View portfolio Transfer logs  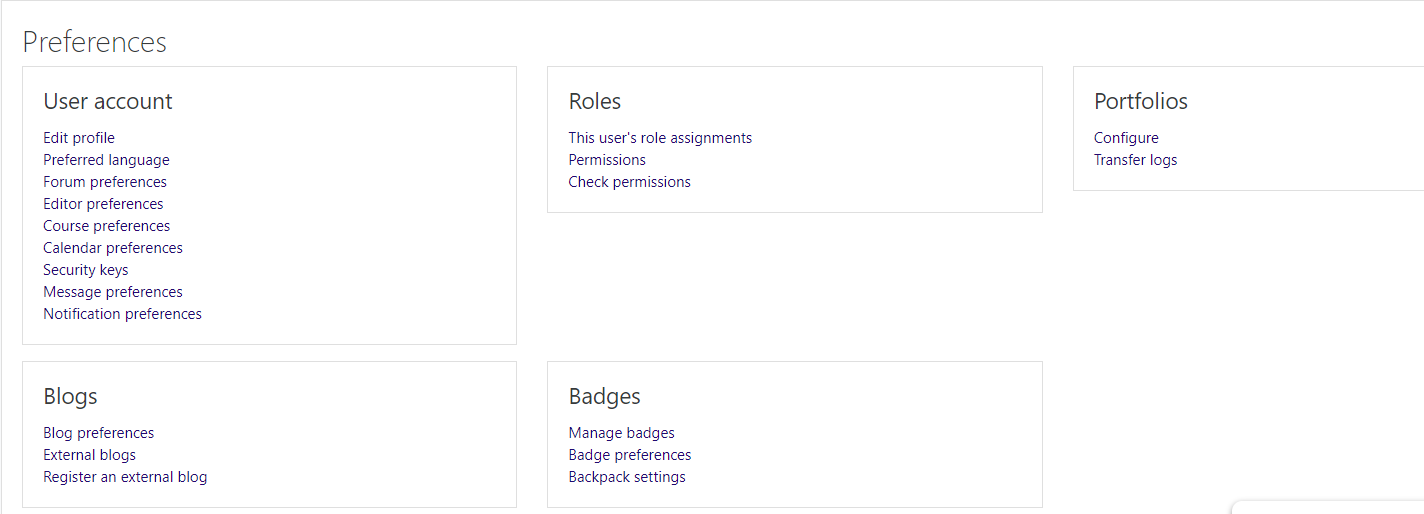pos(1135,160)
